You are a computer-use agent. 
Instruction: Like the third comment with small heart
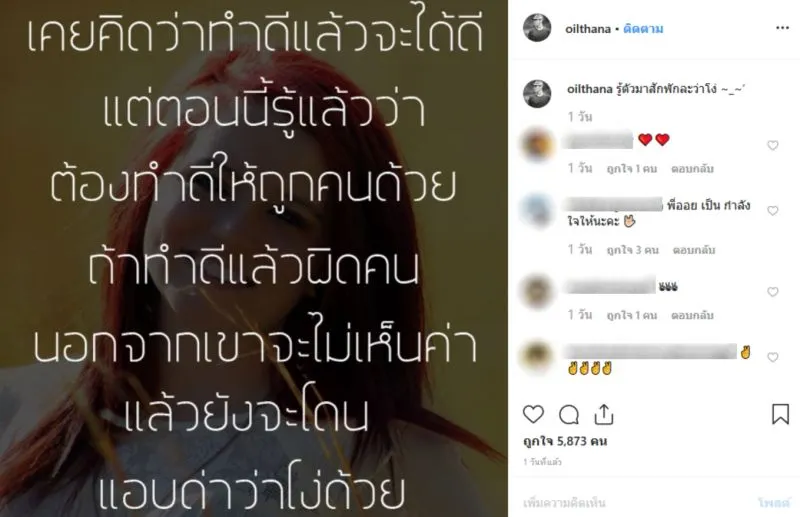point(772,291)
